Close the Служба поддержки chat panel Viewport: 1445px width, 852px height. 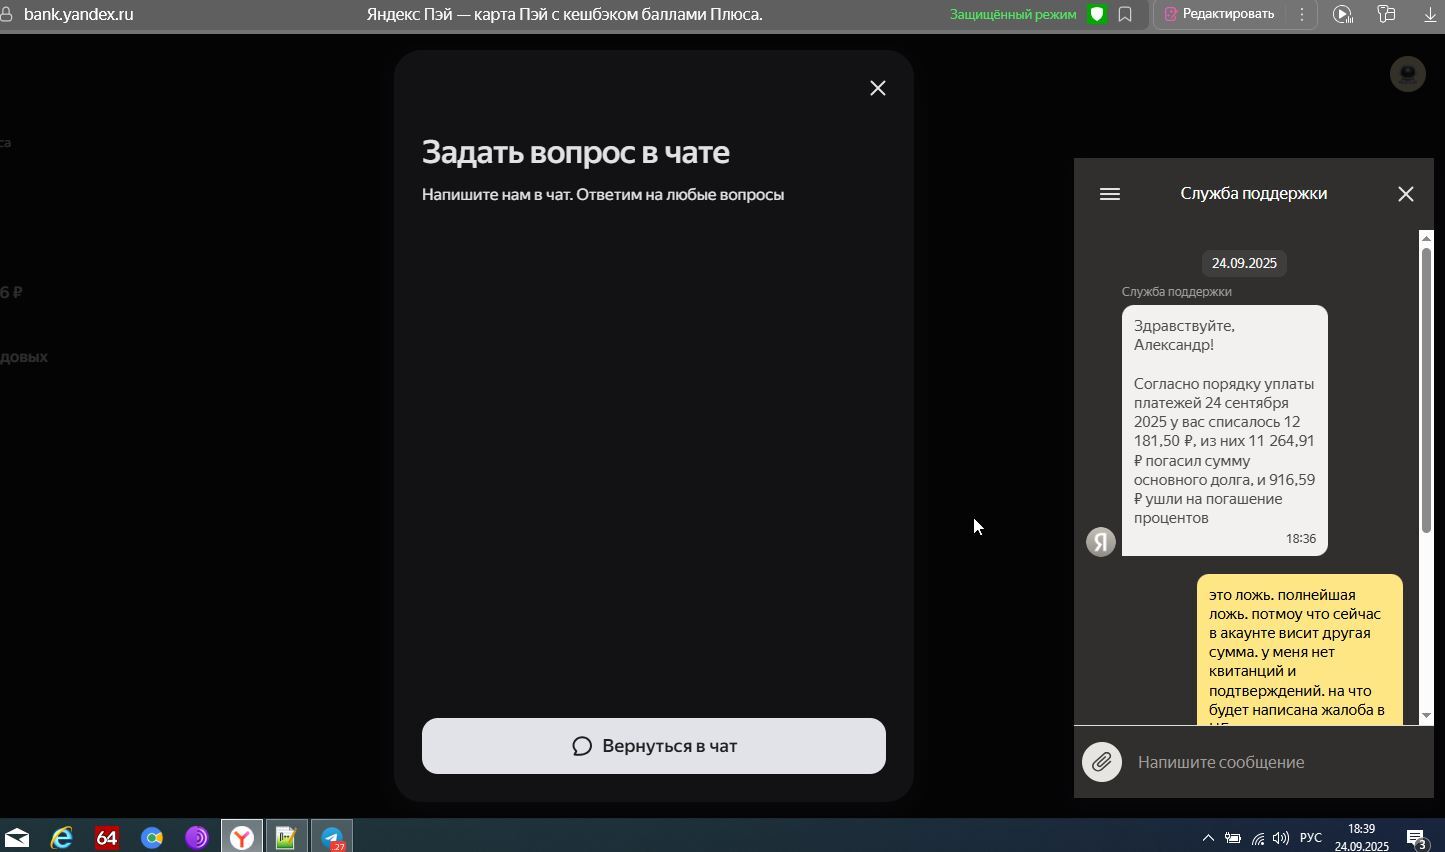point(1405,194)
